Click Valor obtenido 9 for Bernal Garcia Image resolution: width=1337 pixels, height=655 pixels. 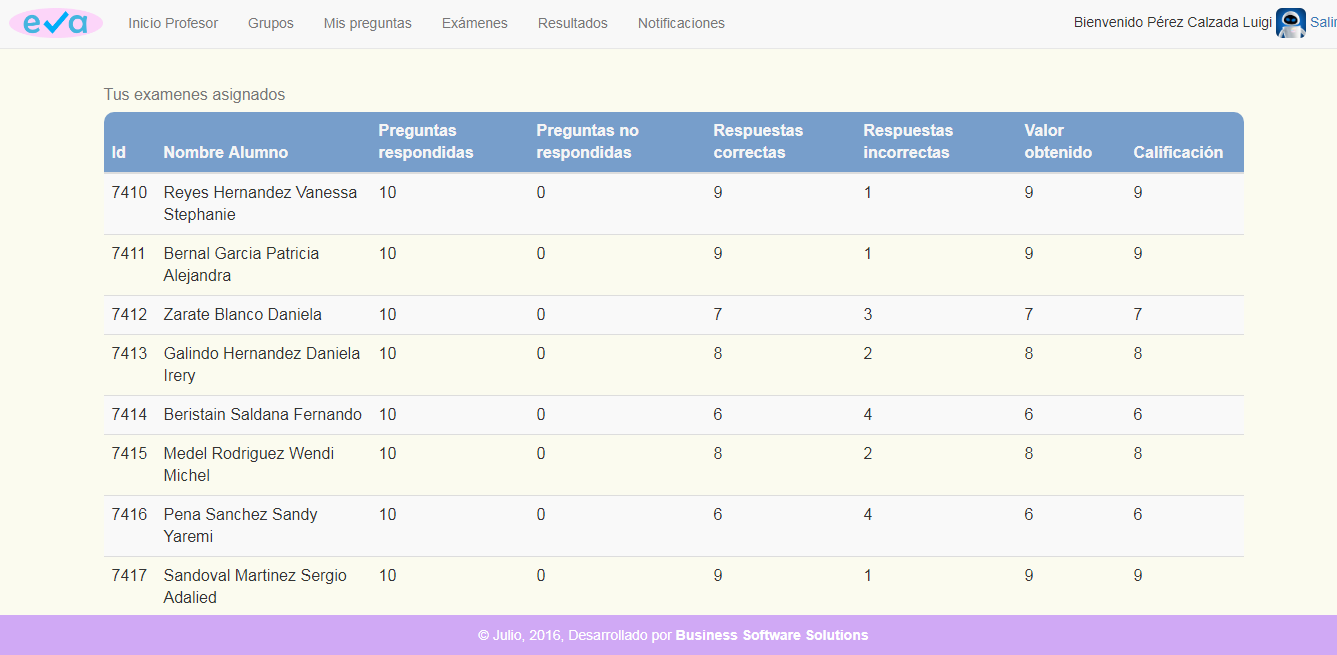point(1028,253)
